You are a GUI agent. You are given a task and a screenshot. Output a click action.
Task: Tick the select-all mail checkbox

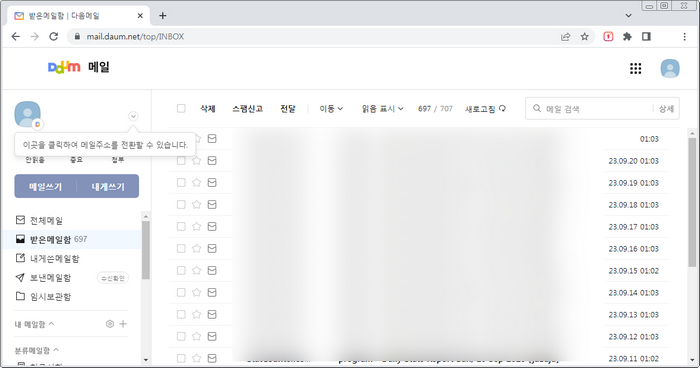point(181,108)
